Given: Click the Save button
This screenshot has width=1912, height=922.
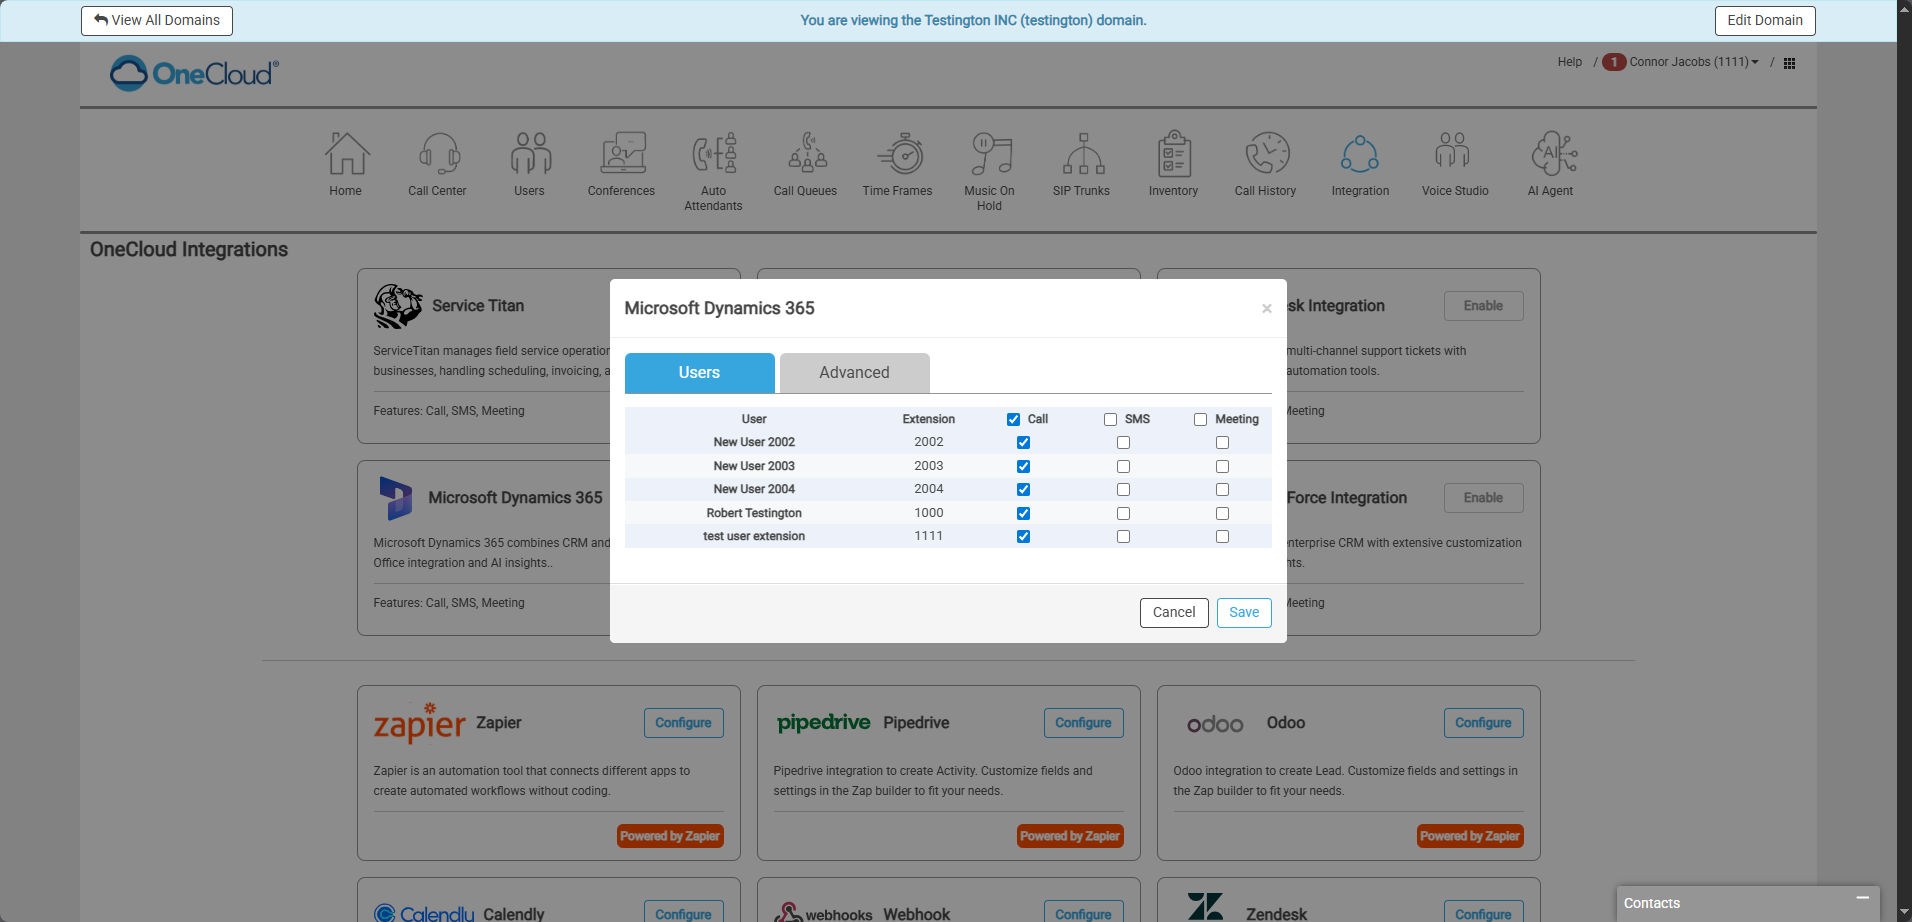Looking at the screenshot, I should pyautogui.click(x=1243, y=613).
